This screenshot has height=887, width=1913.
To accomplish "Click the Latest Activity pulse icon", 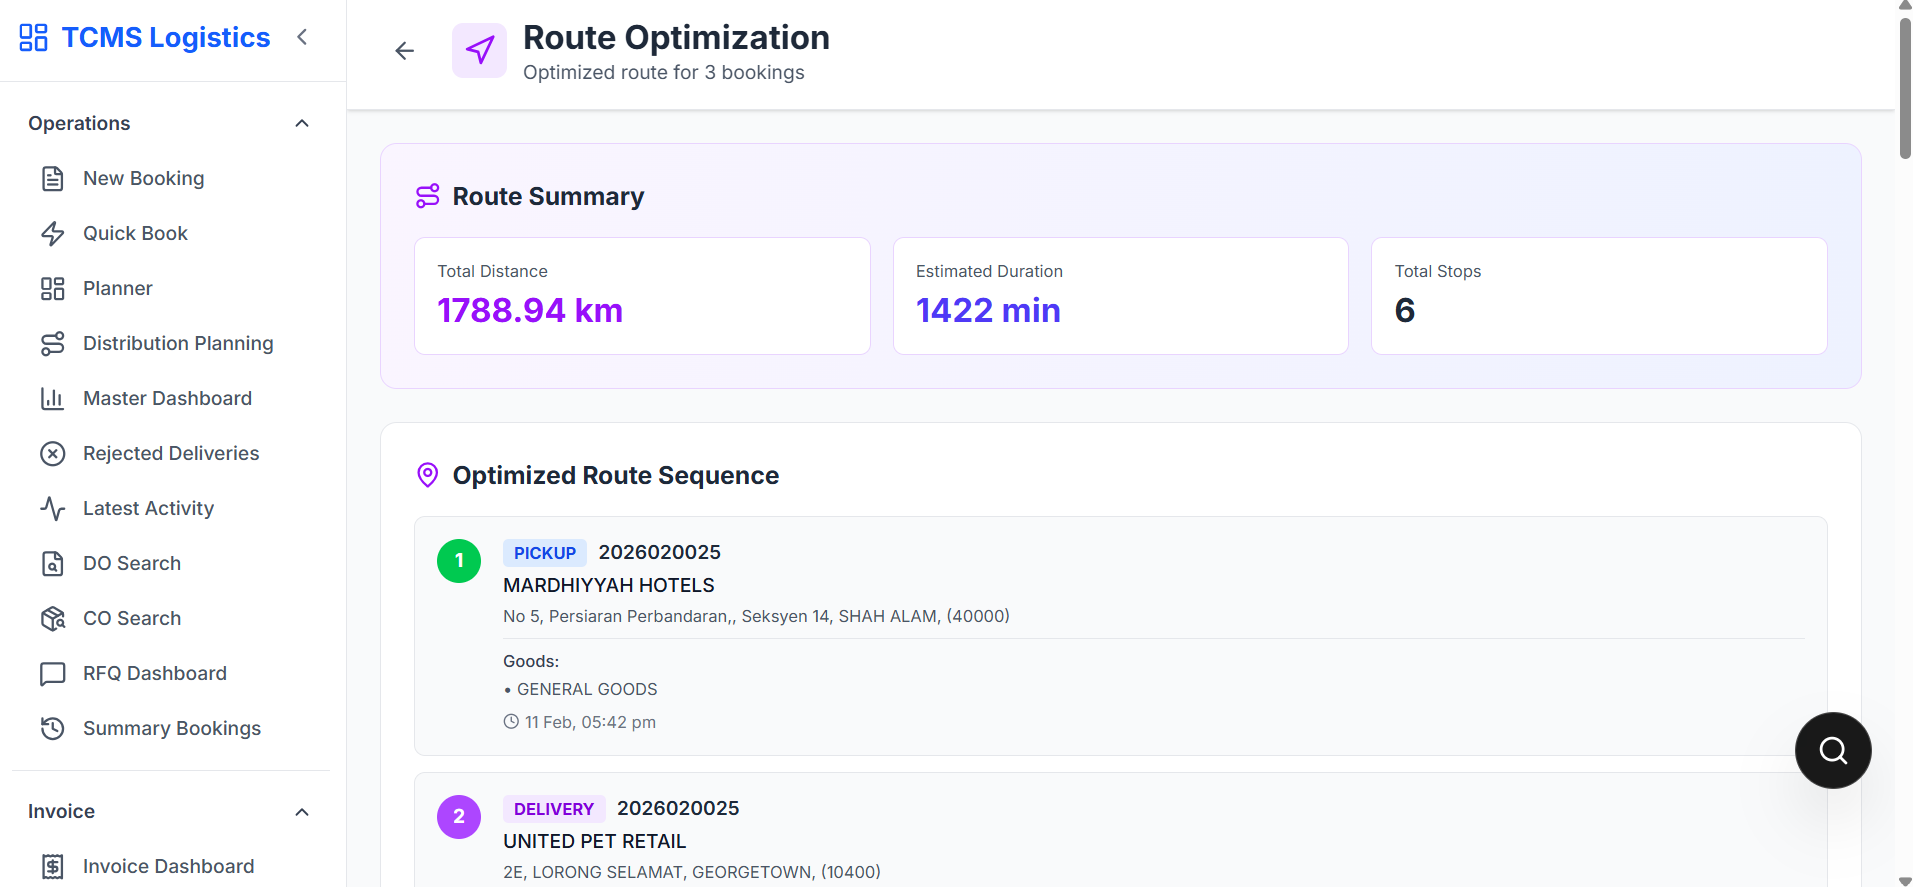I will point(53,509).
